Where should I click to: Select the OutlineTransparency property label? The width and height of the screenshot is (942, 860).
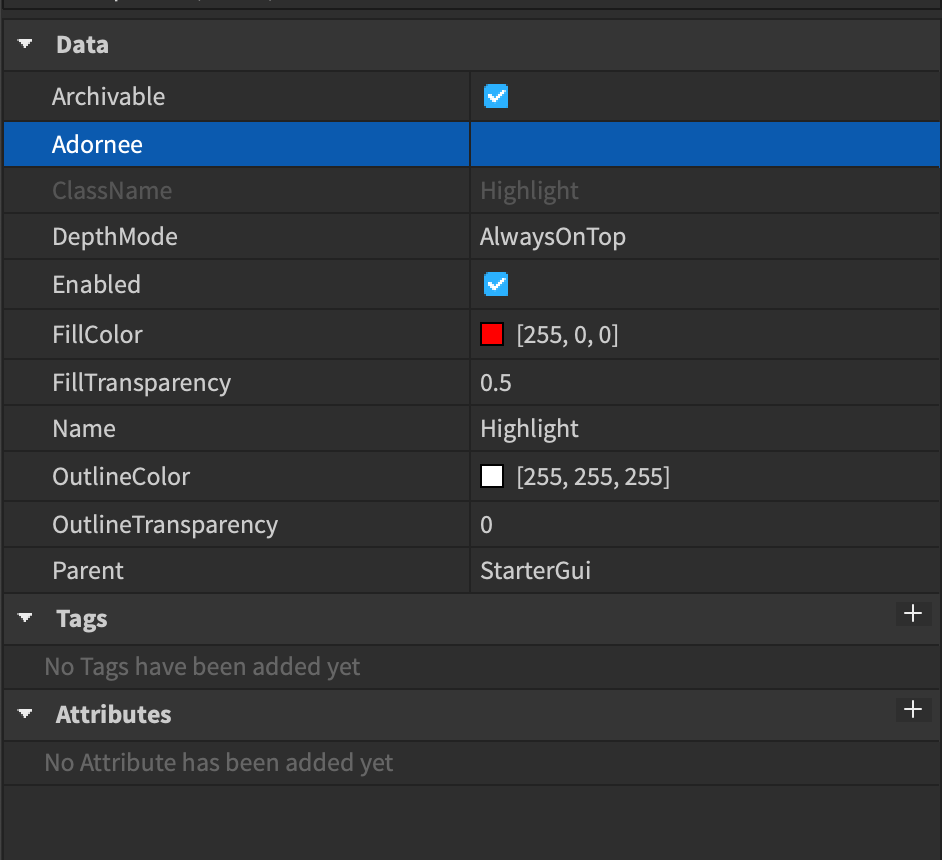[165, 525]
